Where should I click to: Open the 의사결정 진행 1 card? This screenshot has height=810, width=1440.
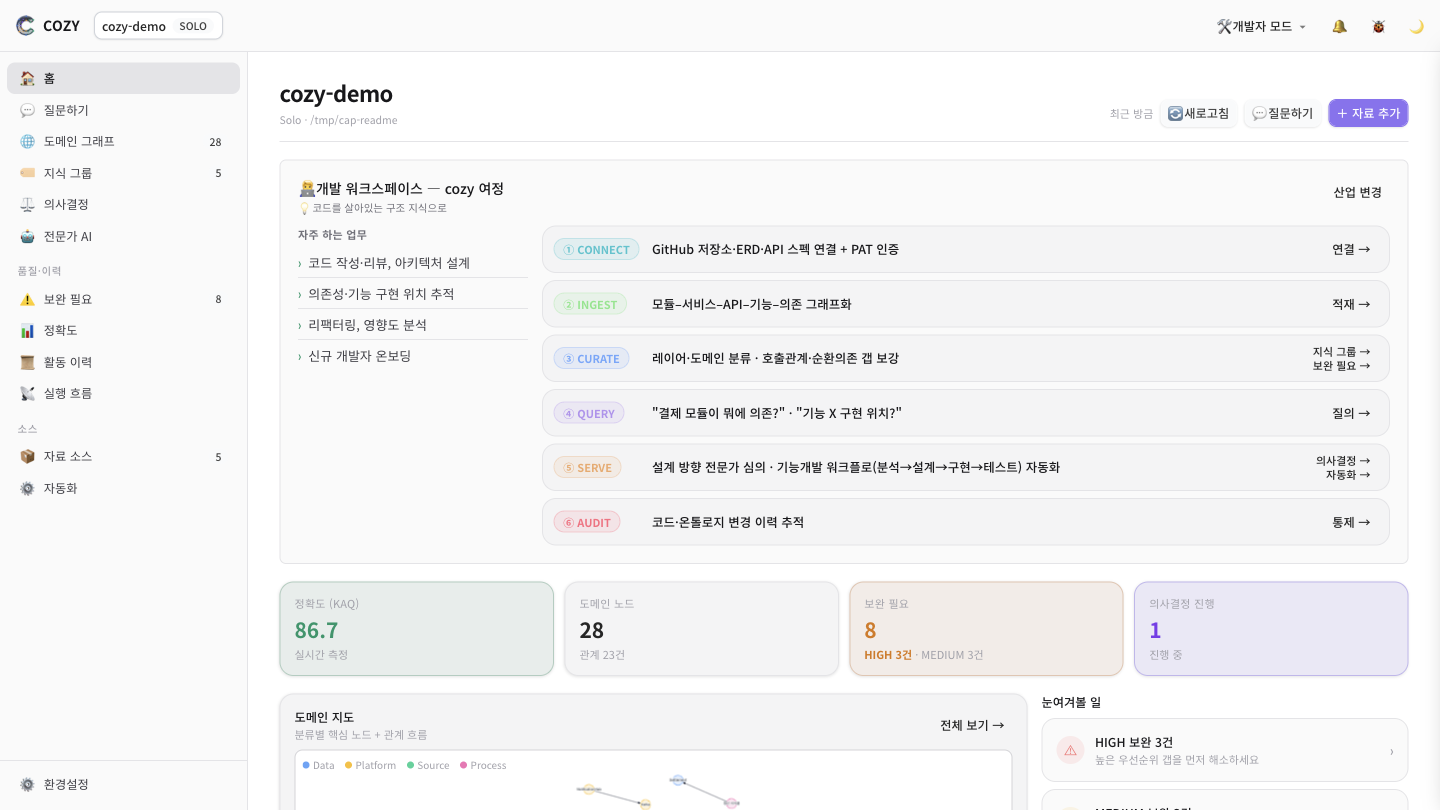tap(1271, 629)
